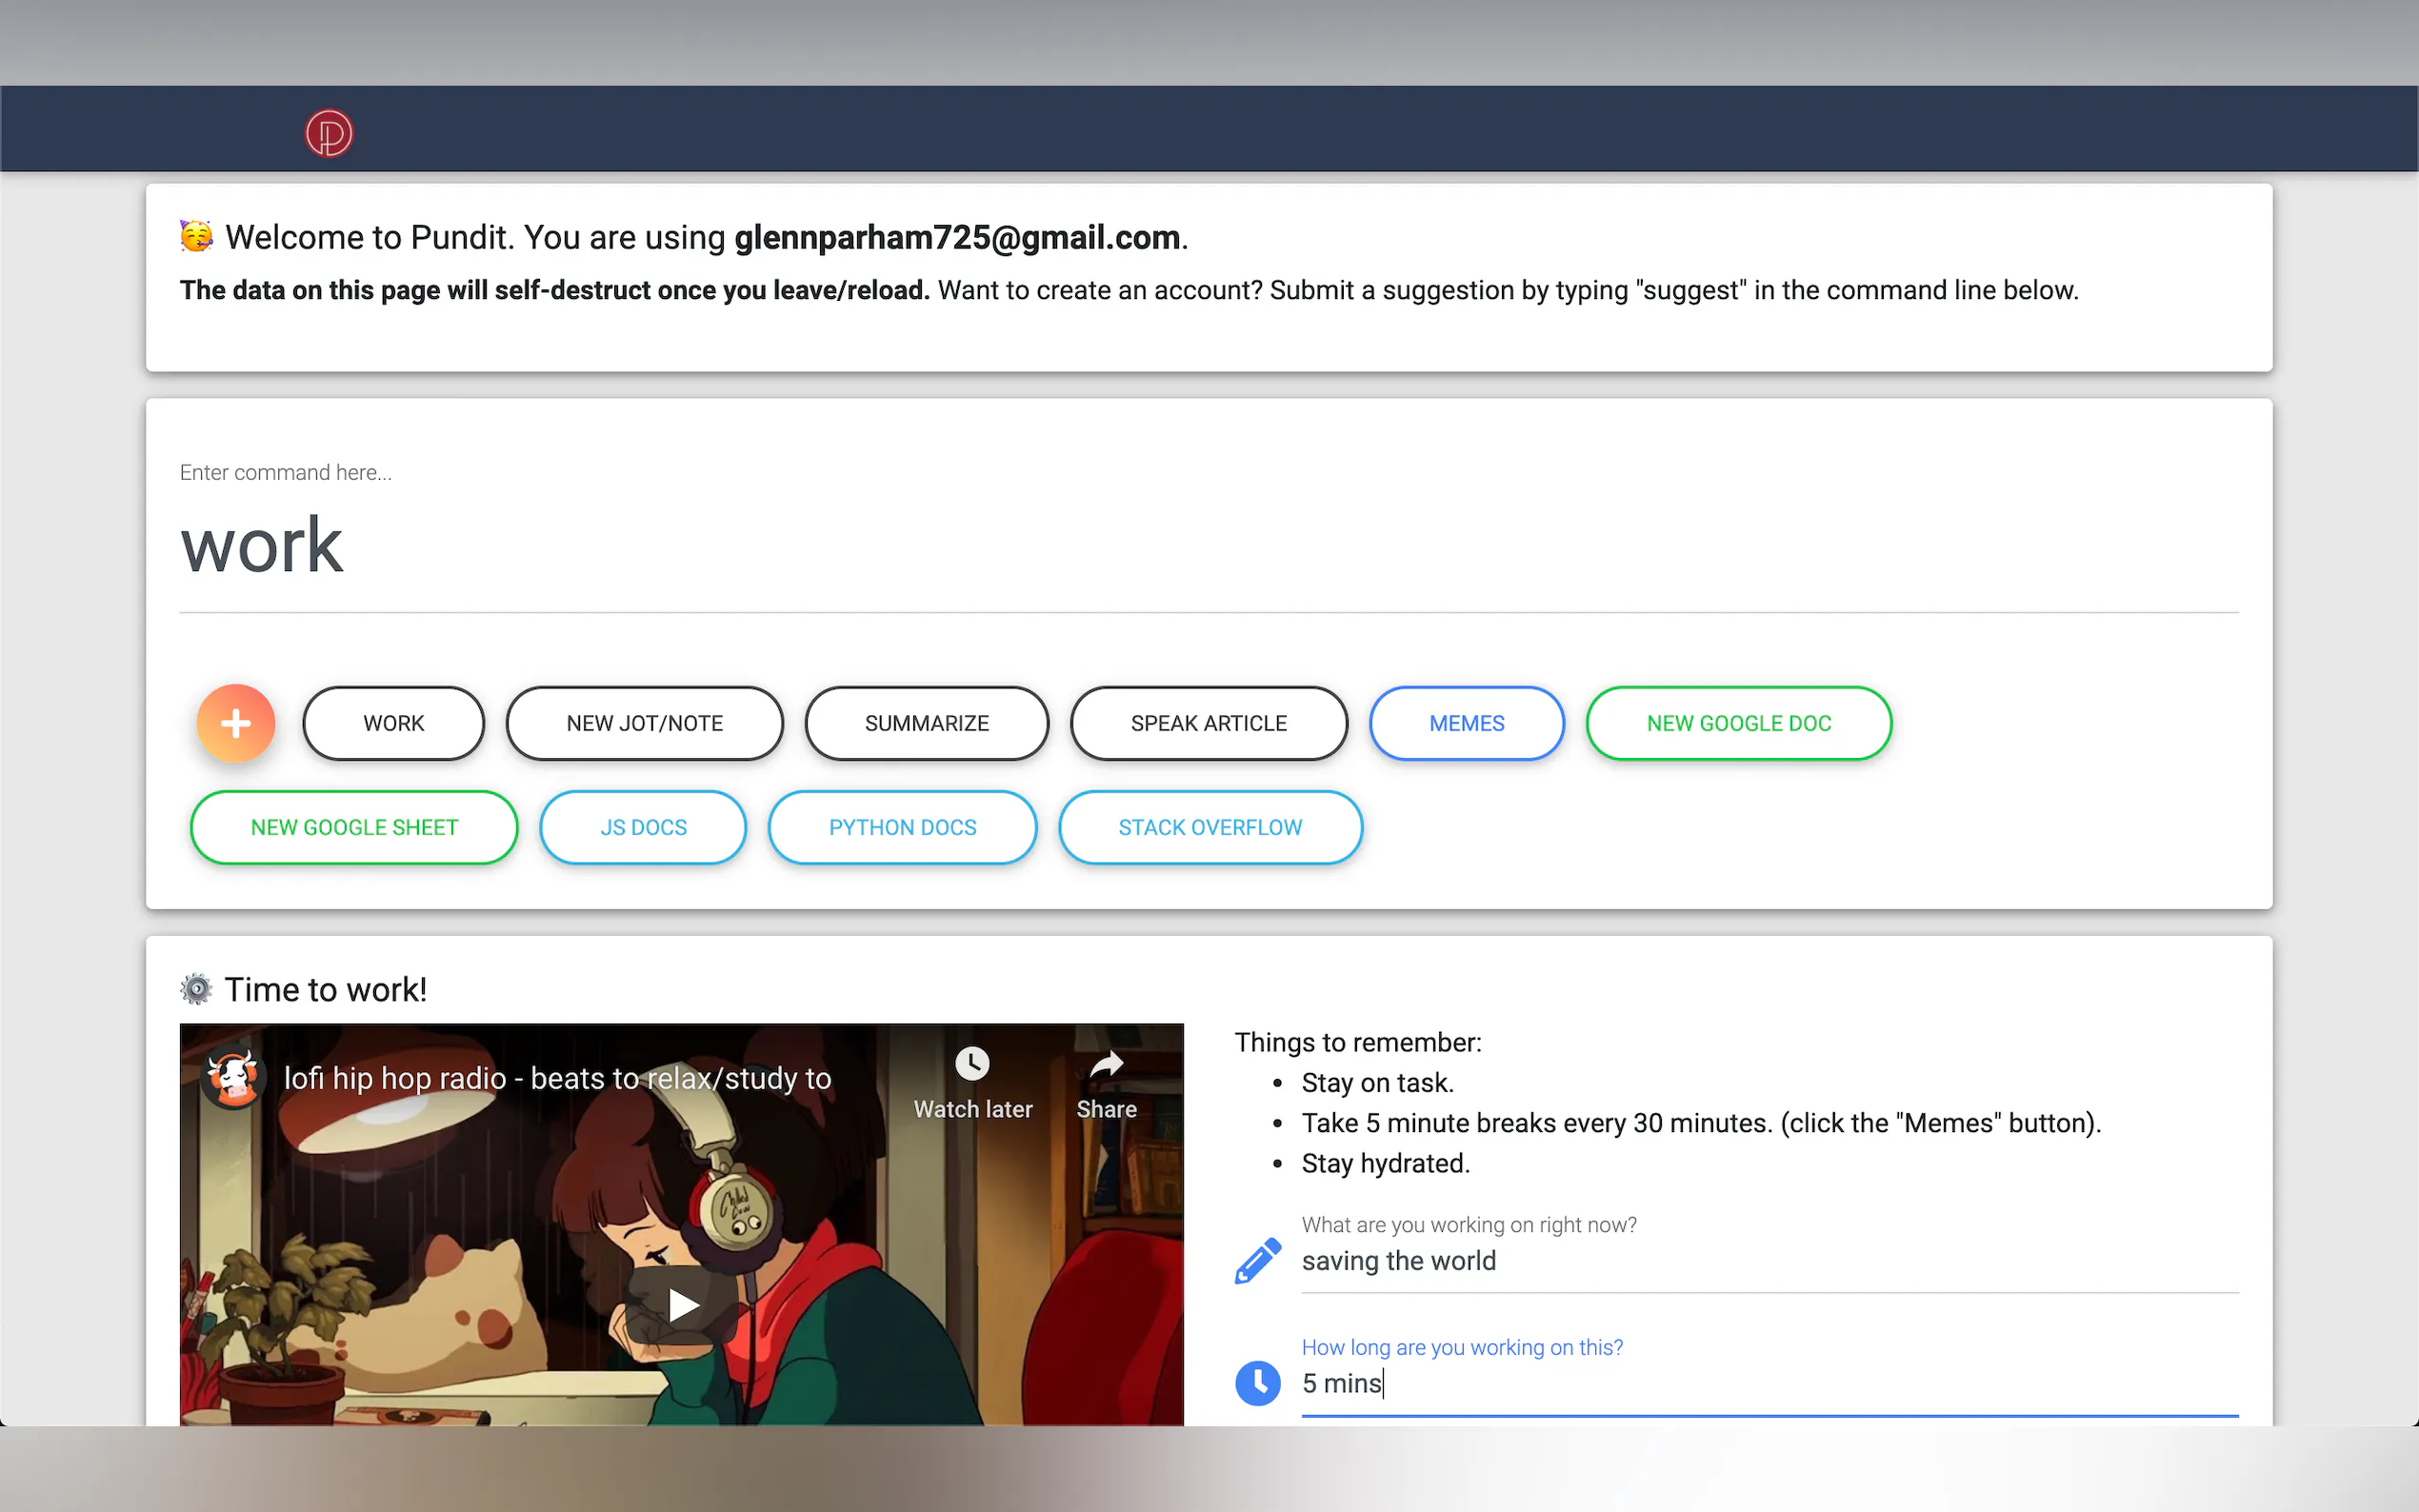
Task: Click the WORK command button
Action: click(394, 723)
